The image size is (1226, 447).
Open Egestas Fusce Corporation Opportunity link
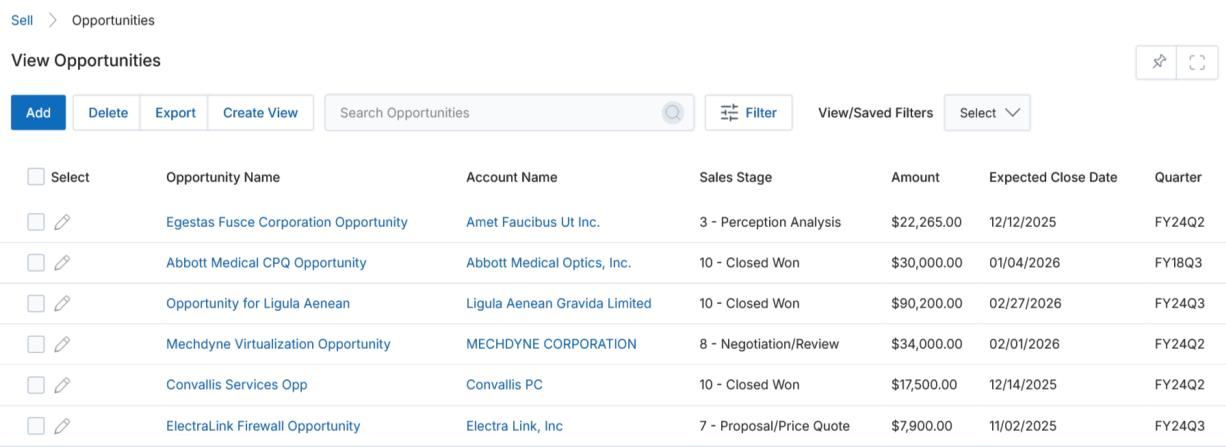point(287,222)
